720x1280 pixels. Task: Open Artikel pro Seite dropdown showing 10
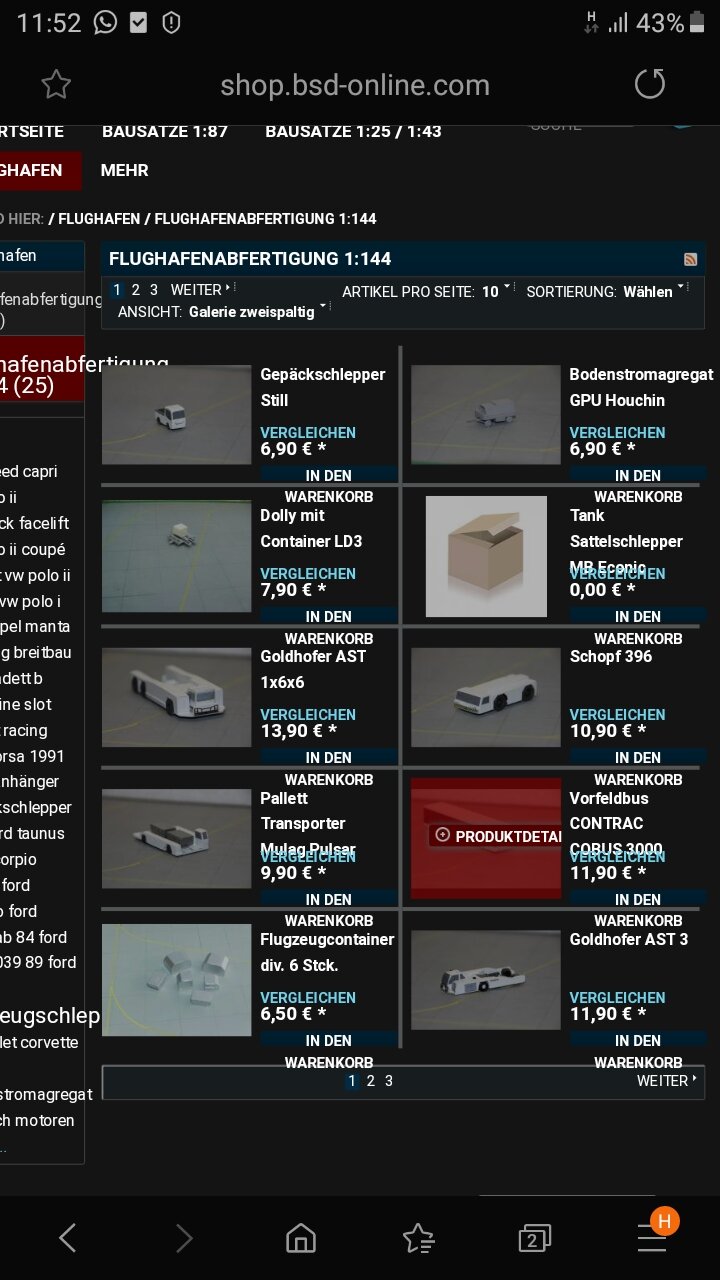pos(493,292)
